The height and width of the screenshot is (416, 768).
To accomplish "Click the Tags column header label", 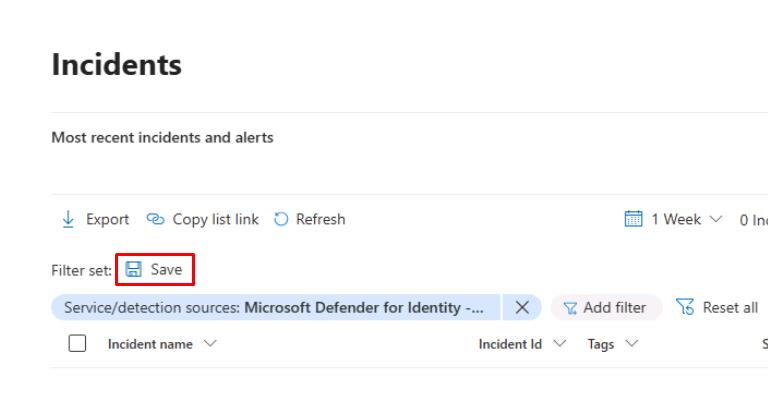I will [600, 344].
